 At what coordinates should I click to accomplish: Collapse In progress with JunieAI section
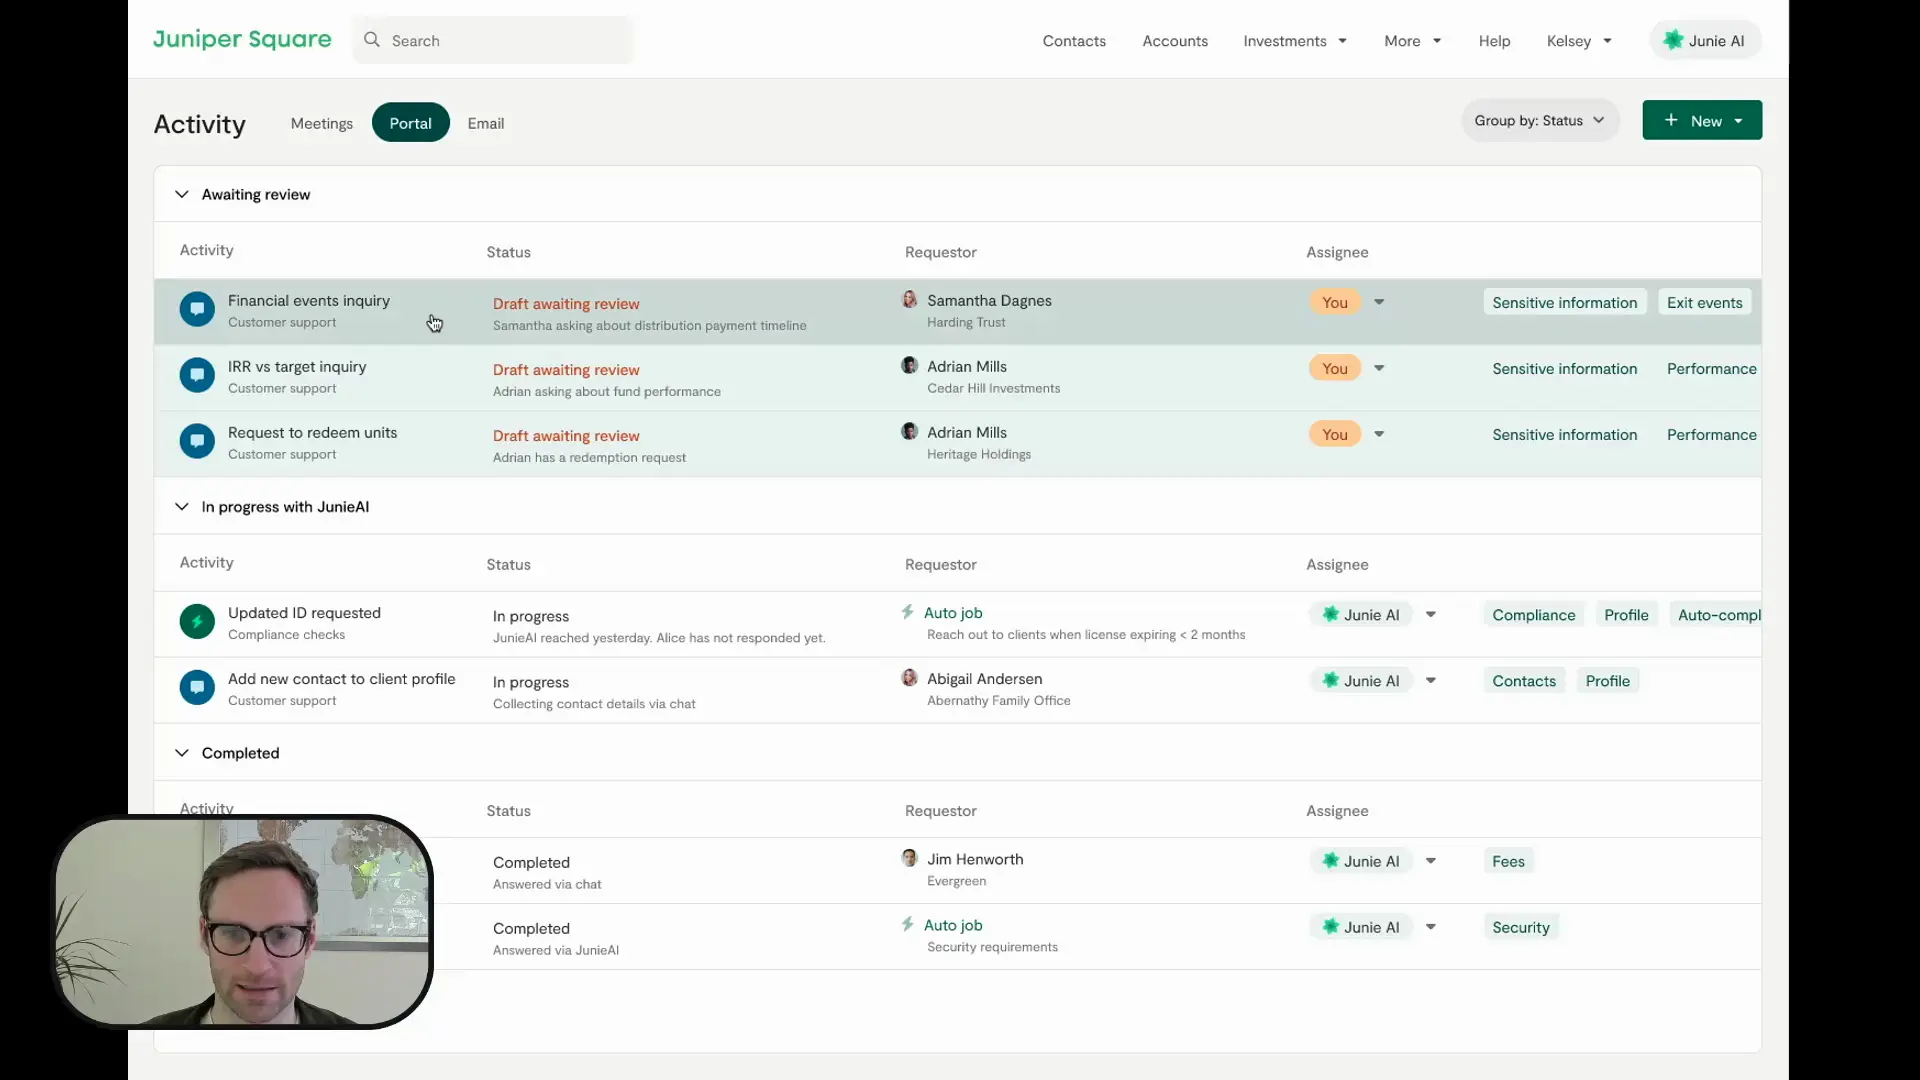(182, 507)
